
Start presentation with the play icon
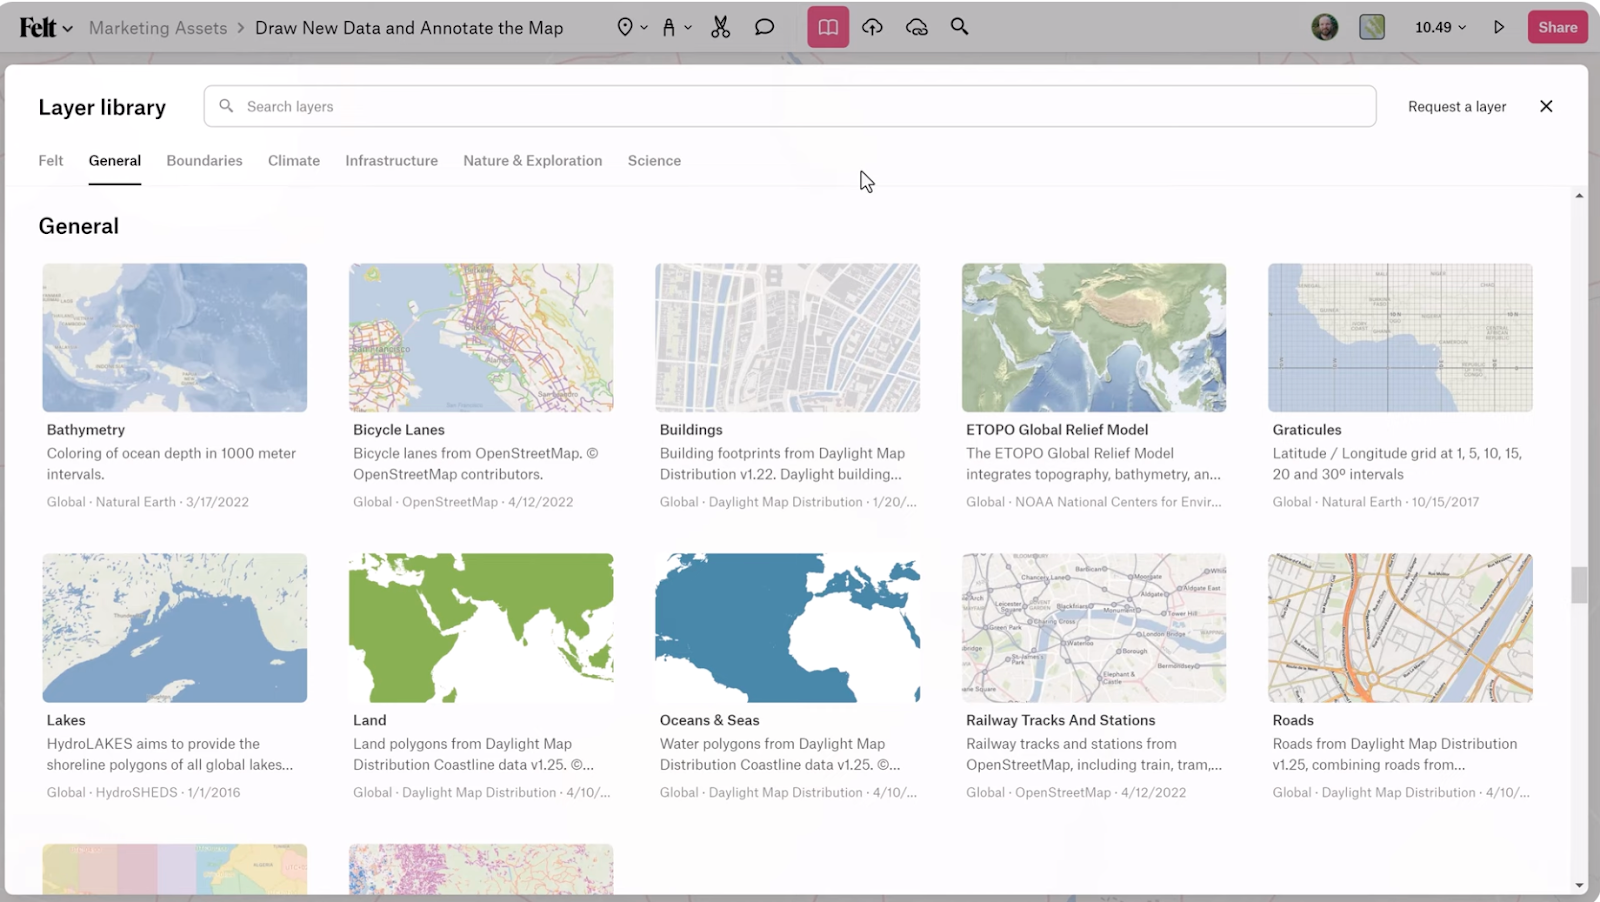1499,27
